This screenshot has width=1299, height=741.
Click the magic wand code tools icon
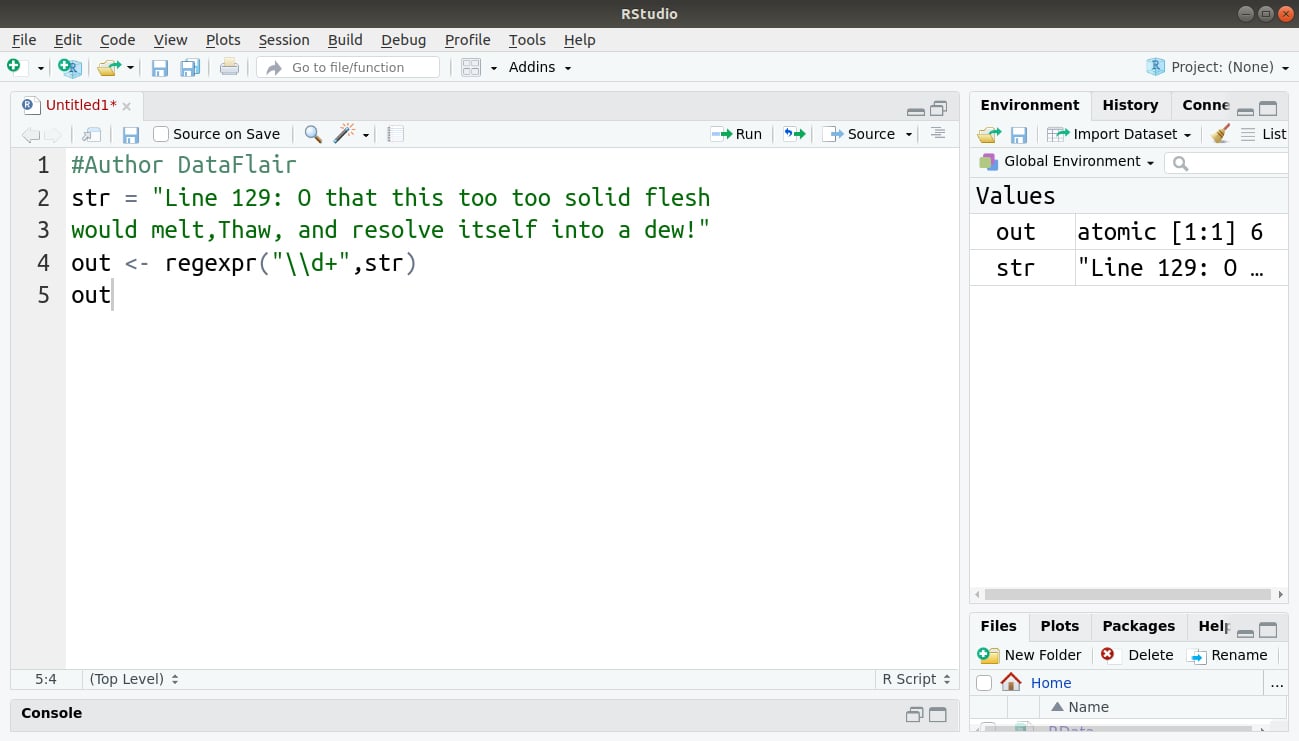[343, 133]
